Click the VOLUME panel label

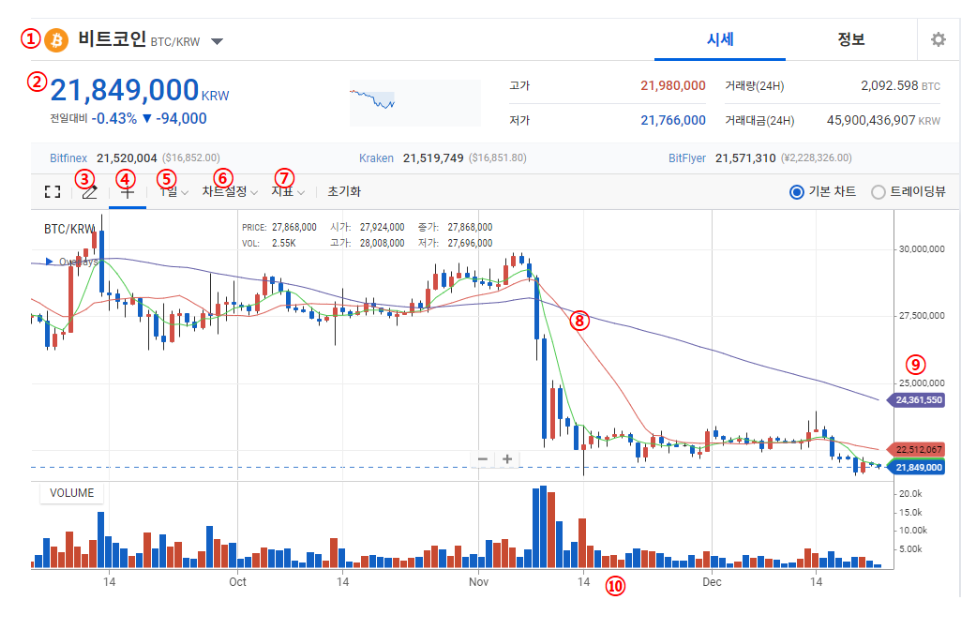point(71,493)
